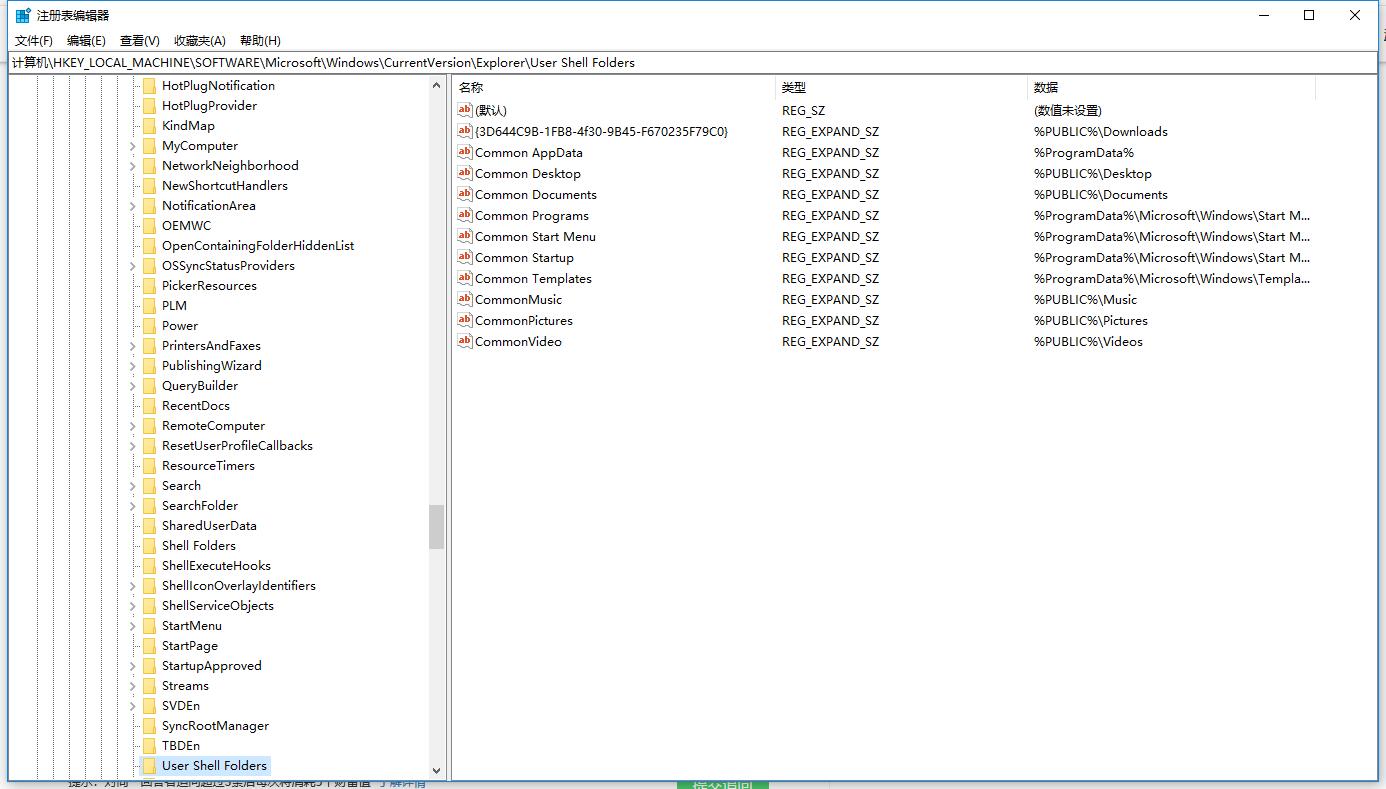Select the SharedUserData key name
This screenshot has width=1386, height=789.
[x=209, y=525]
